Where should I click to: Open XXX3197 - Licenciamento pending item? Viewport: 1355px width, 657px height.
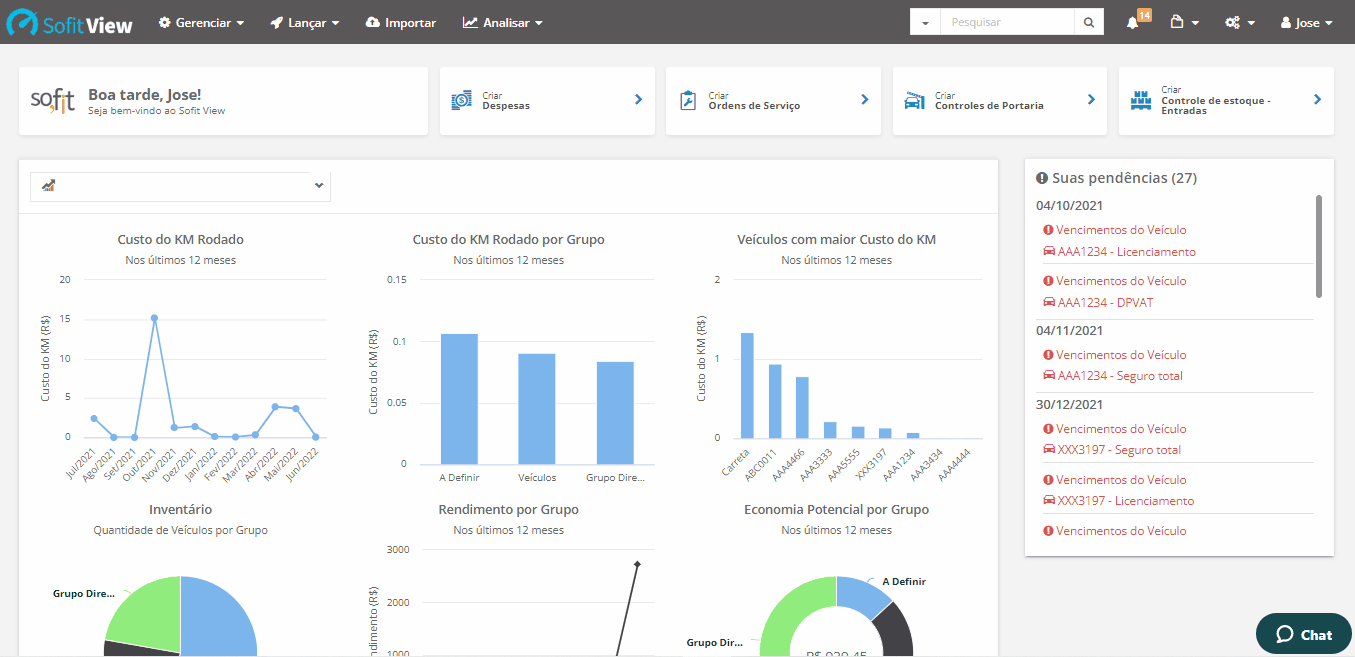coord(1126,502)
